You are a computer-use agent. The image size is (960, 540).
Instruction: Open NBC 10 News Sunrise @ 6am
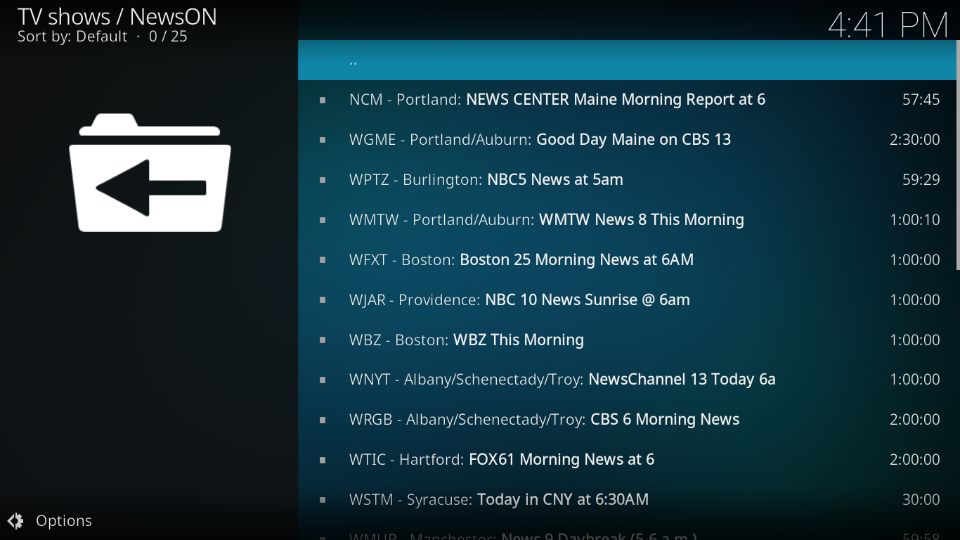[627, 299]
